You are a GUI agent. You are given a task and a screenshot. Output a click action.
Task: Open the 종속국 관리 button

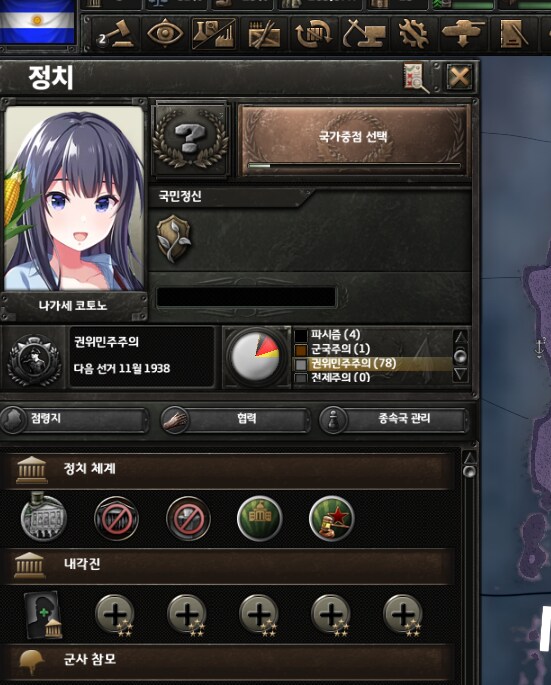click(393, 420)
